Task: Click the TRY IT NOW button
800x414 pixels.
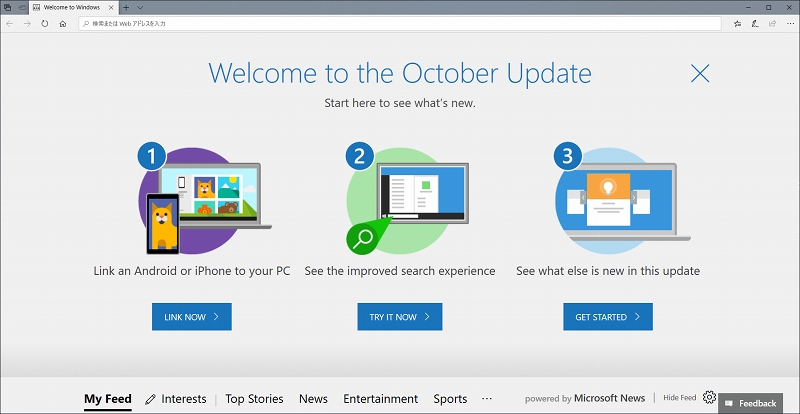Action: pos(399,316)
